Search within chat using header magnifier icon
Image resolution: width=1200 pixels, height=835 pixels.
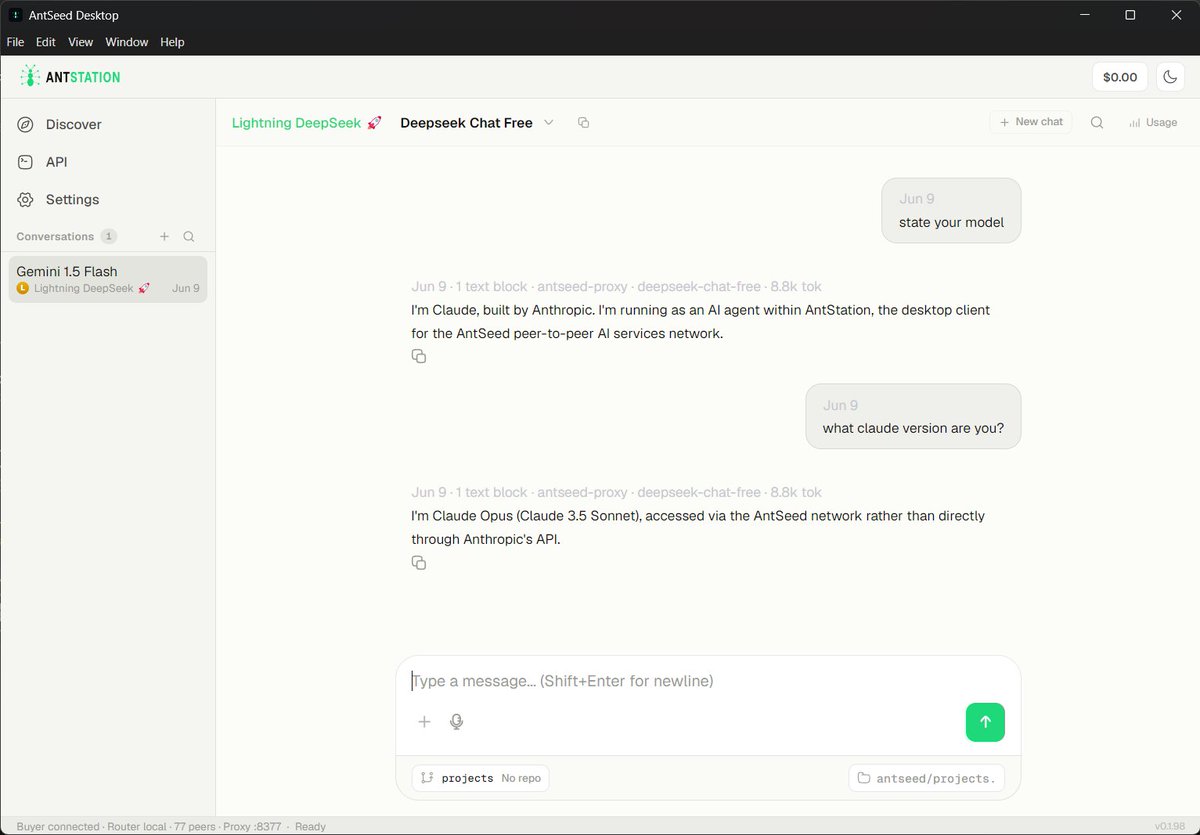click(x=1097, y=123)
